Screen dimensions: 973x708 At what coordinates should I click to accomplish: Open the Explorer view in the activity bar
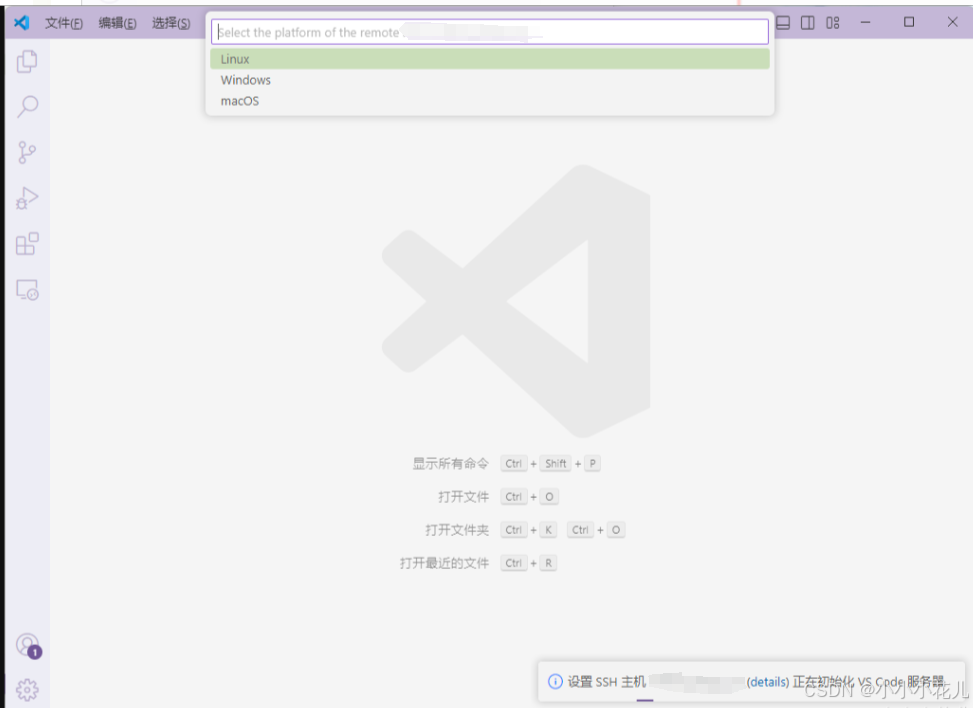[x=27, y=61]
